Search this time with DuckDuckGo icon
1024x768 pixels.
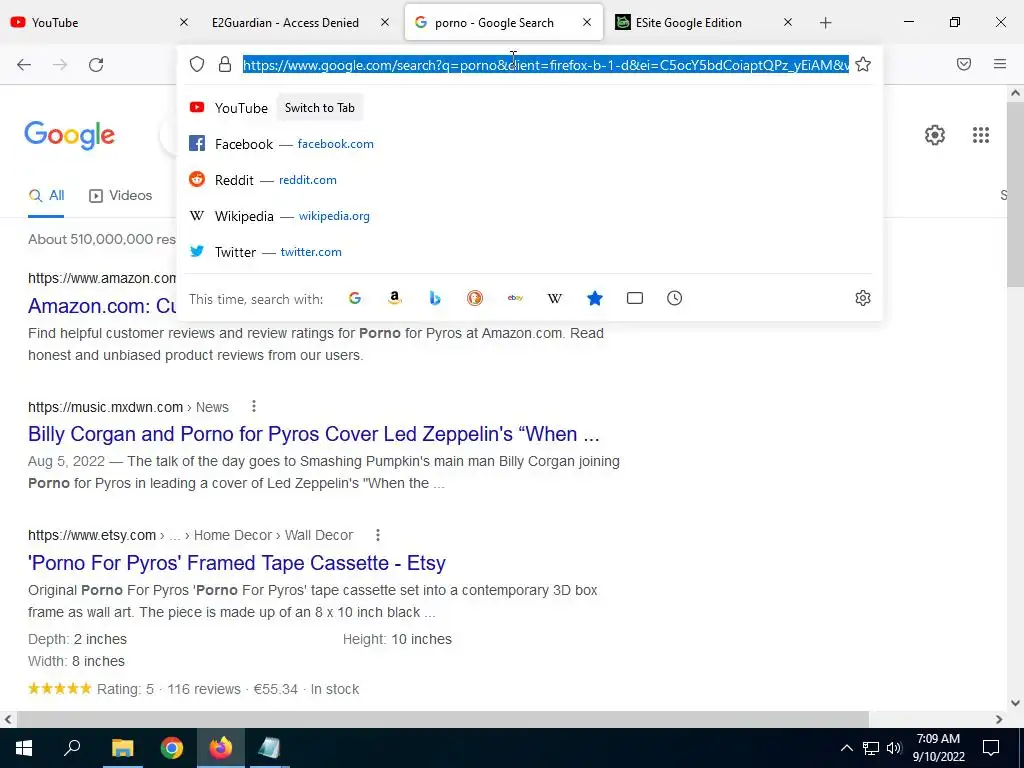coord(475,298)
